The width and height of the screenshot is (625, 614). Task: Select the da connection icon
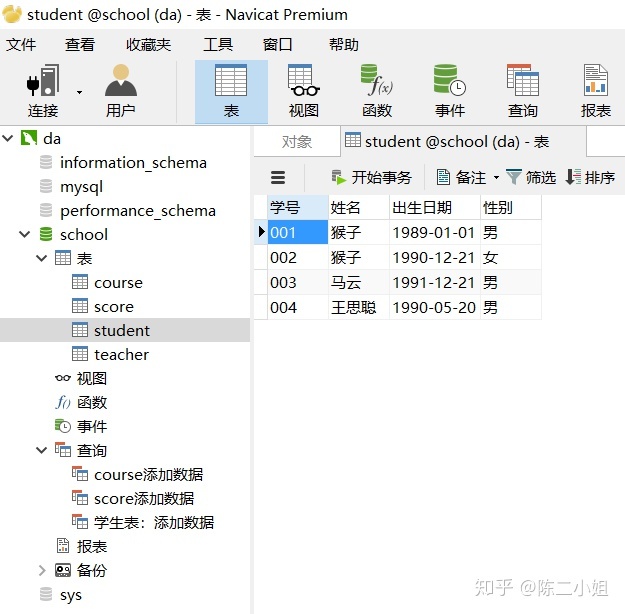(29, 138)
